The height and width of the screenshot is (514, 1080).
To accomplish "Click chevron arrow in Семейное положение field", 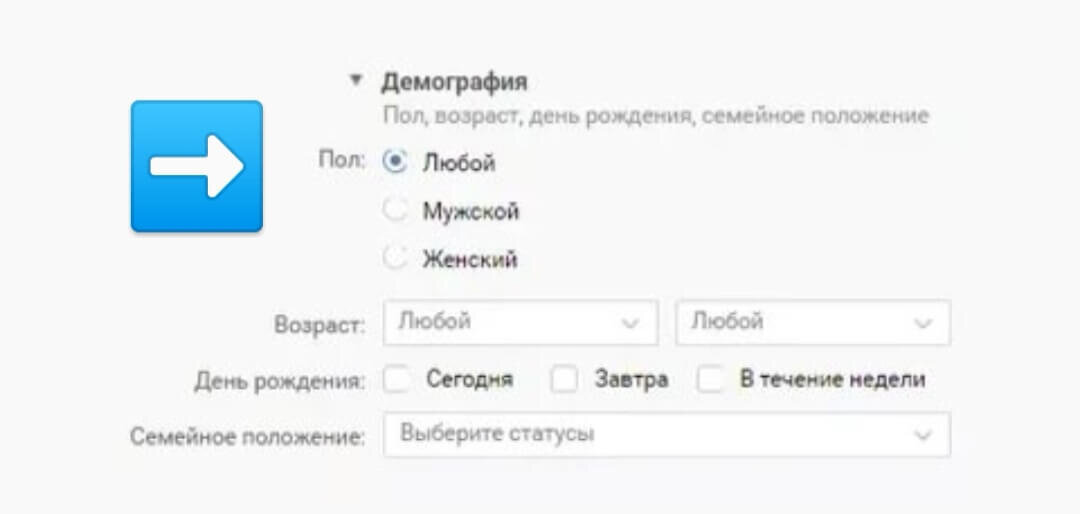I will (x=922, y=435).
